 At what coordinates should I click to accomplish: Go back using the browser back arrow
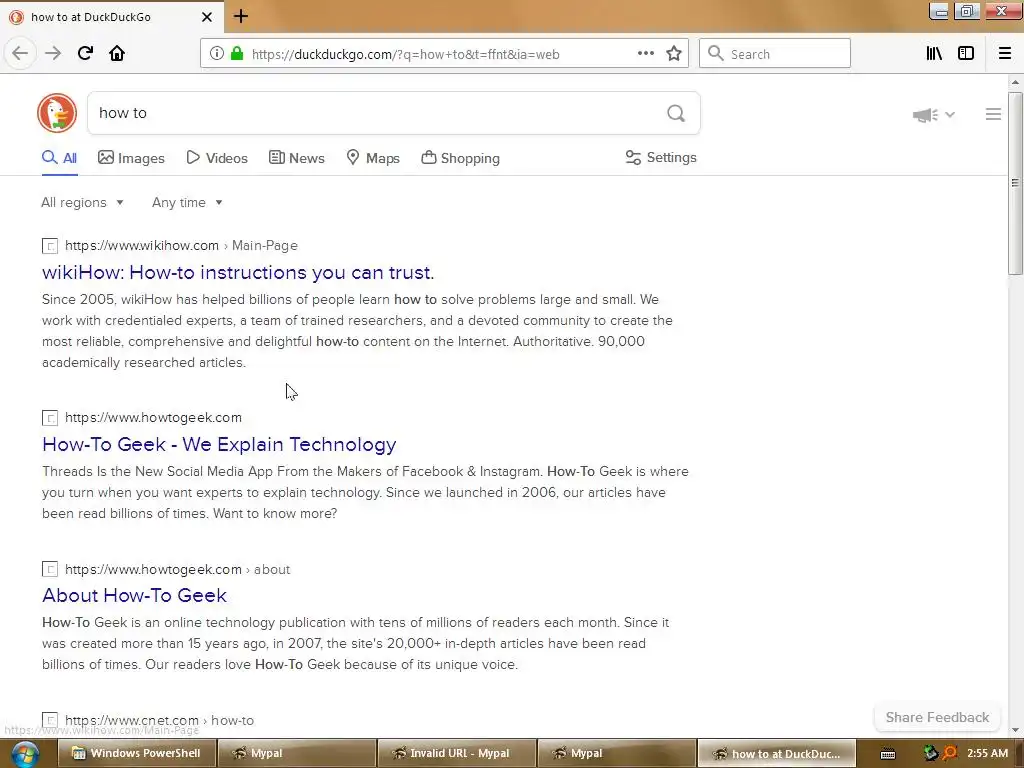[20, 54]
